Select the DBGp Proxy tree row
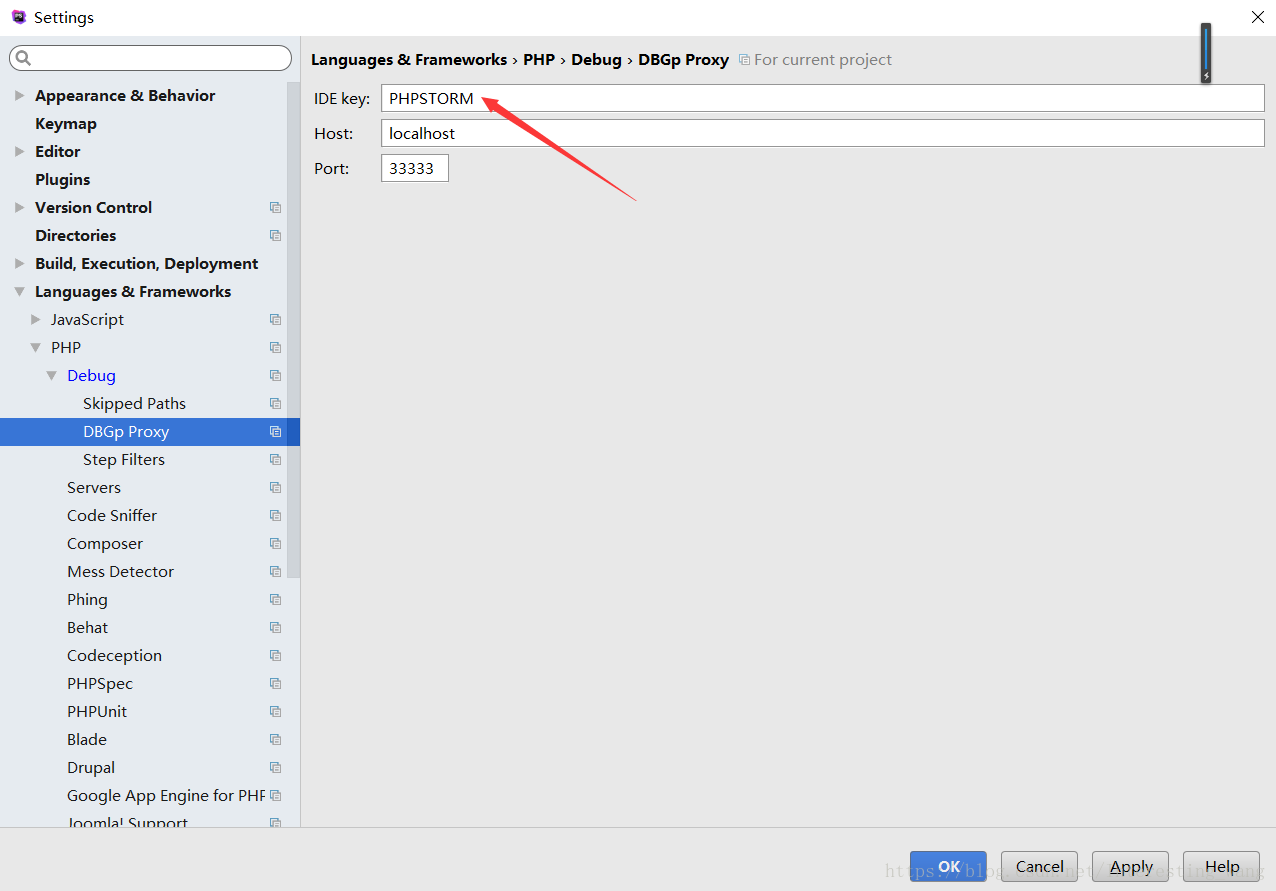Image resolution: width=1276 pixels, height=891 pixels. pyautogui.click(x=150, y=432)
